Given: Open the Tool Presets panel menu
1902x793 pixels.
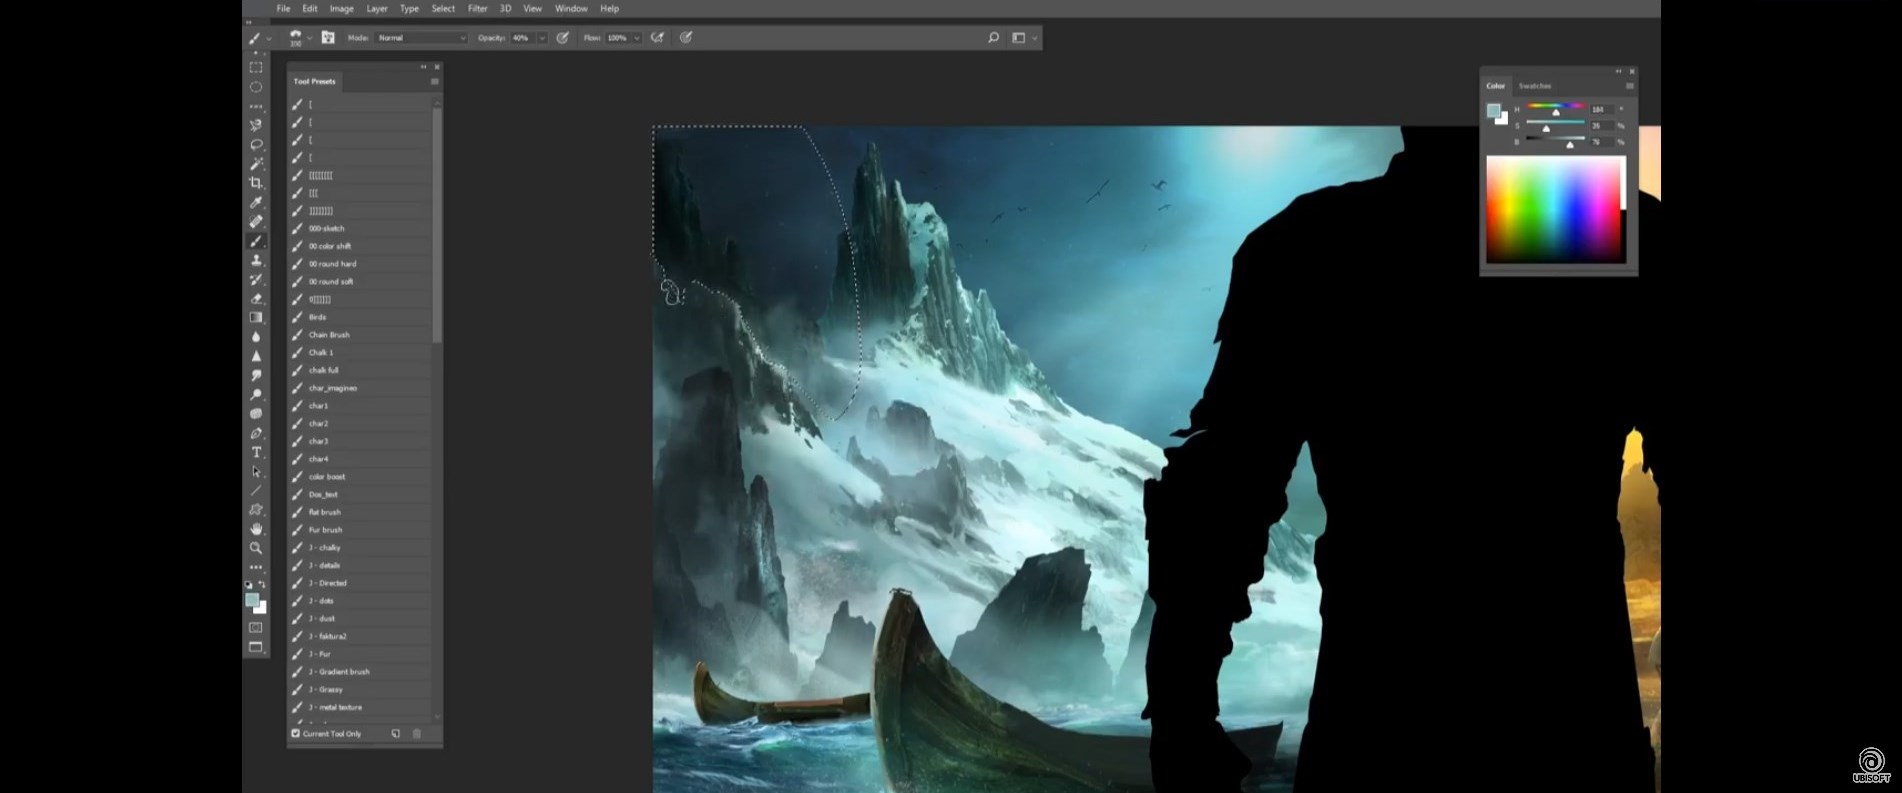Looking at the screenshot, I should point(435,81).
